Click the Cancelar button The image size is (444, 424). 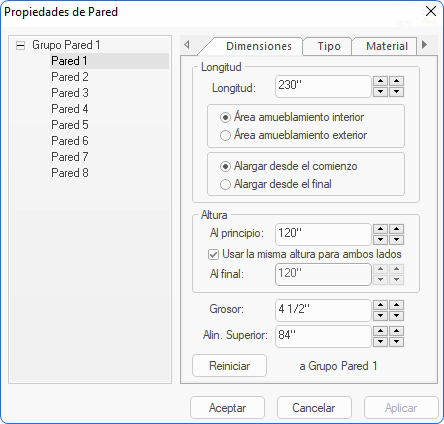click(314, 408)
